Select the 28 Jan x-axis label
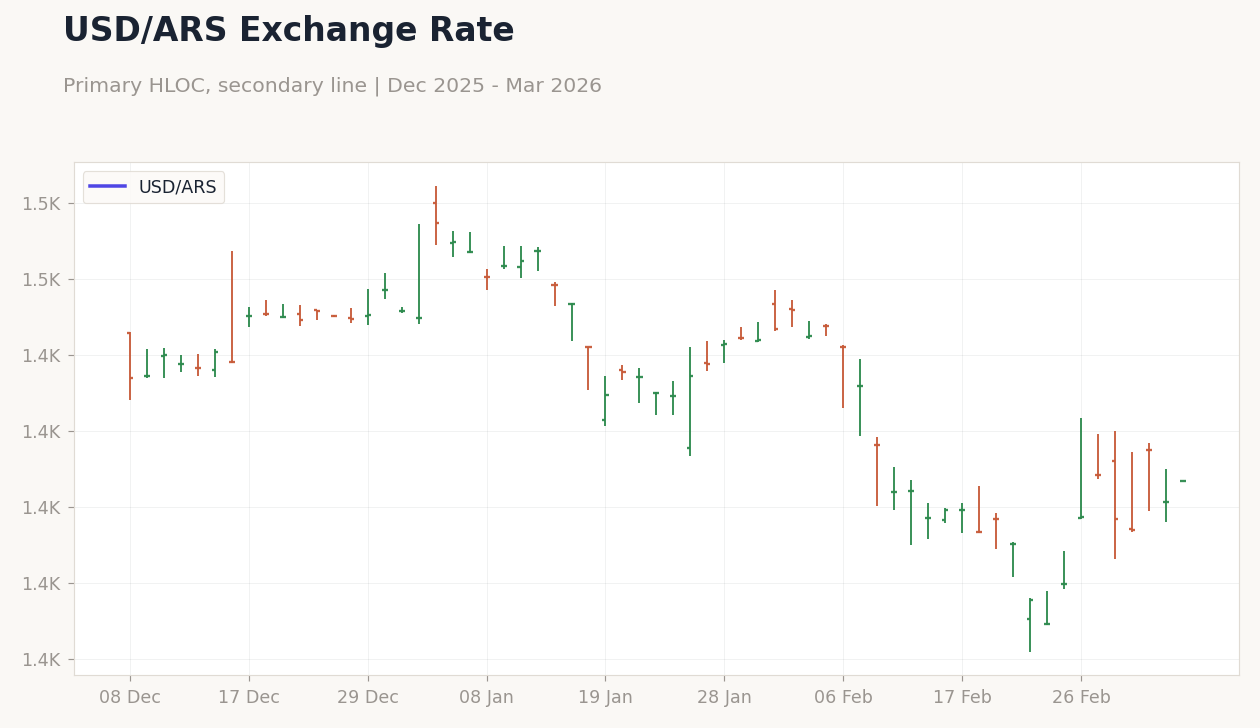1260x728 pixels. pyautogui.click(x=724, y=698)
